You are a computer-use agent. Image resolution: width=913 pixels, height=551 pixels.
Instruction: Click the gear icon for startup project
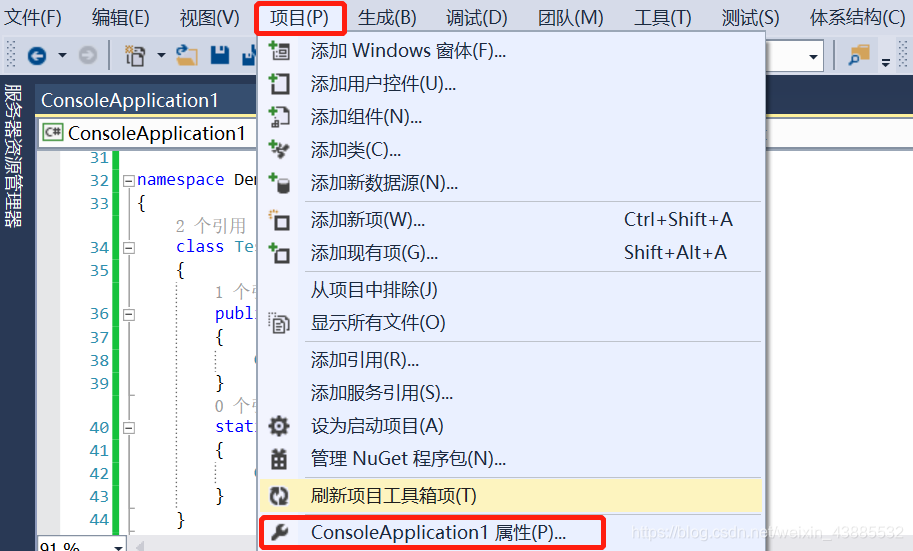point(279,426)
